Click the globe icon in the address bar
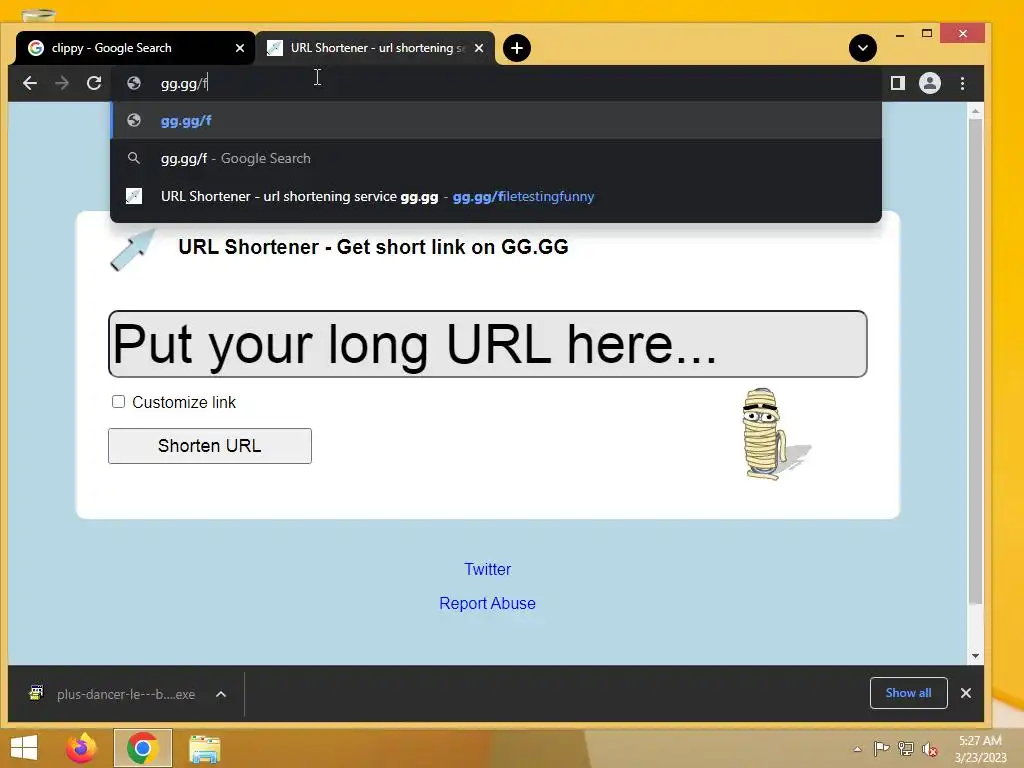1024x768 pixels. point(134,83)
